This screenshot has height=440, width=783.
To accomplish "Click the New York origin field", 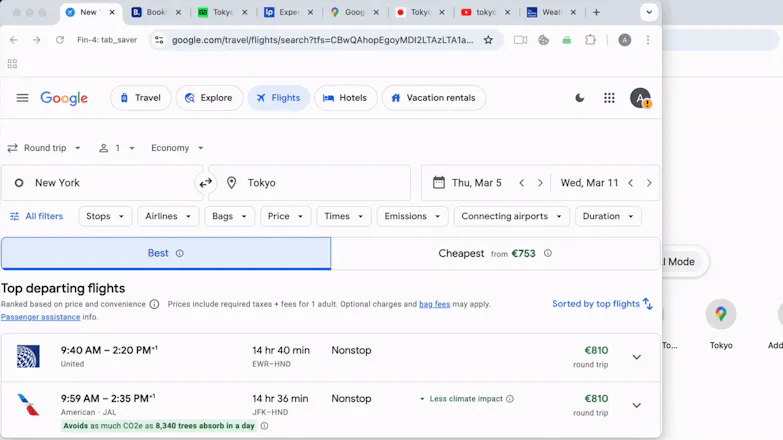I will (x=102, y=183).
